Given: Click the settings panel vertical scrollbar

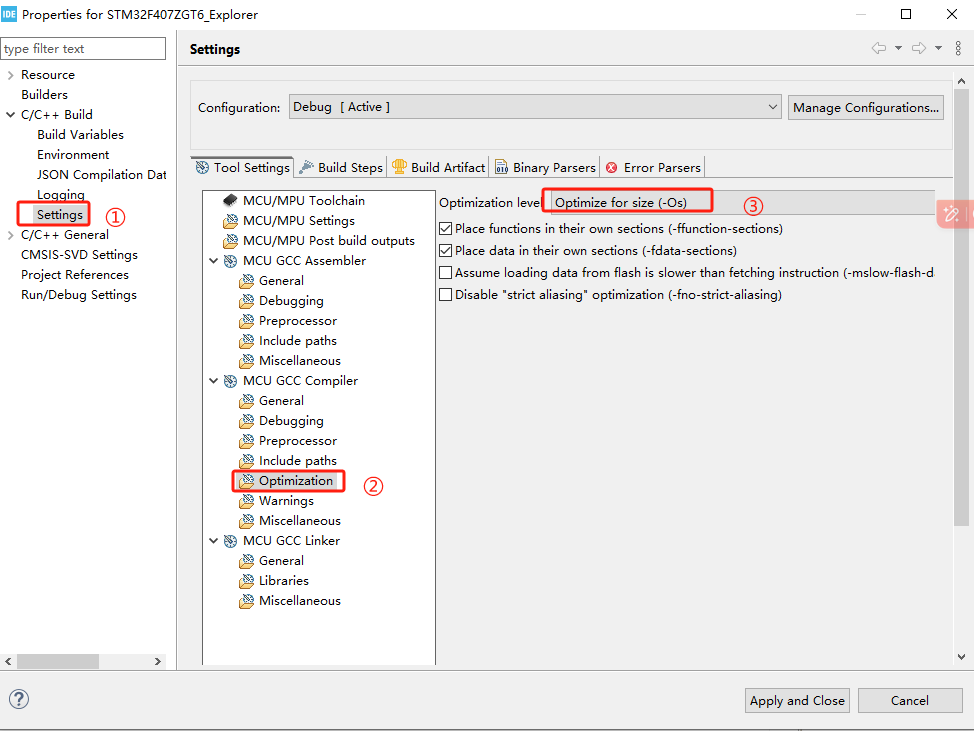Looking at the screenshot, I should point(961,307).
